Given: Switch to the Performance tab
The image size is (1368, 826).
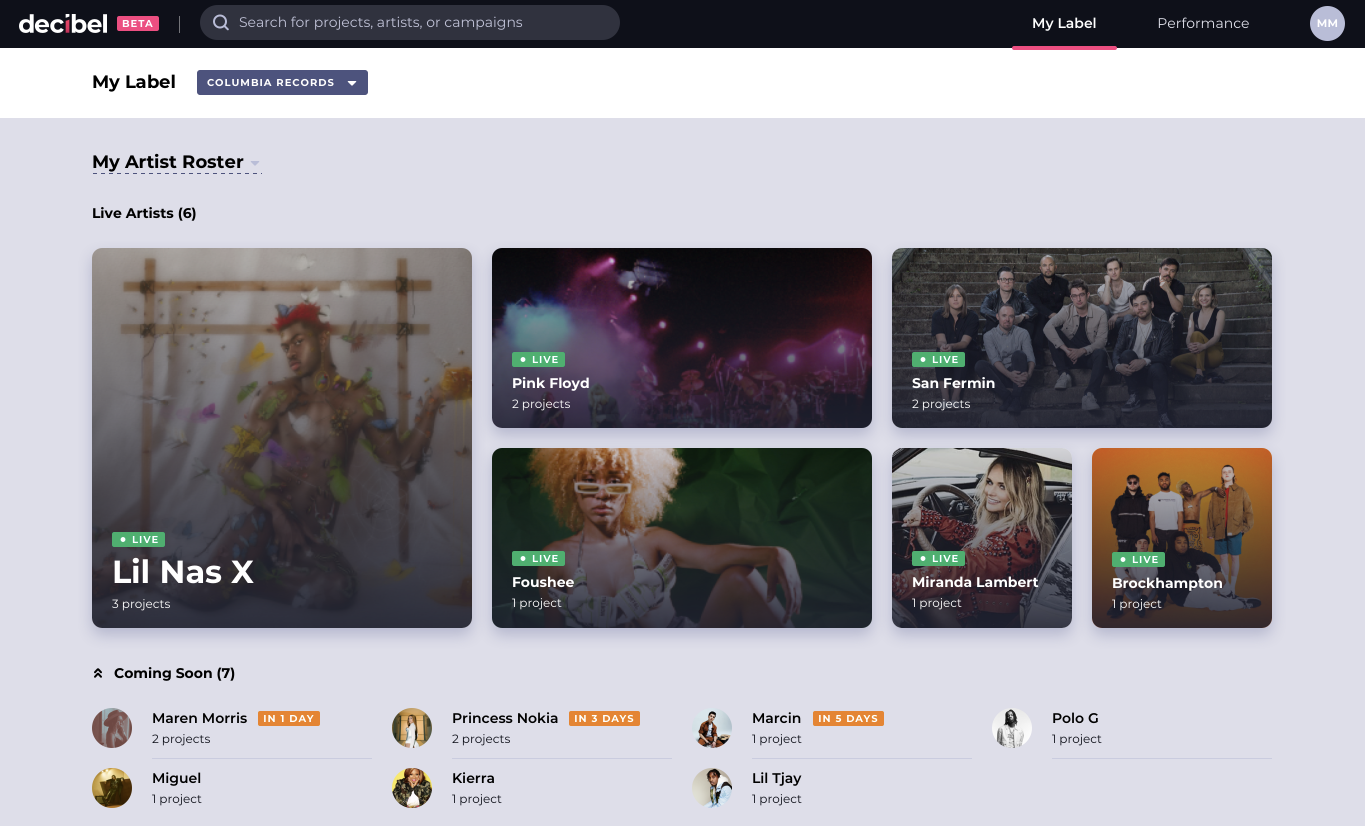Looking at the screenshot, I should [1203, 23].
